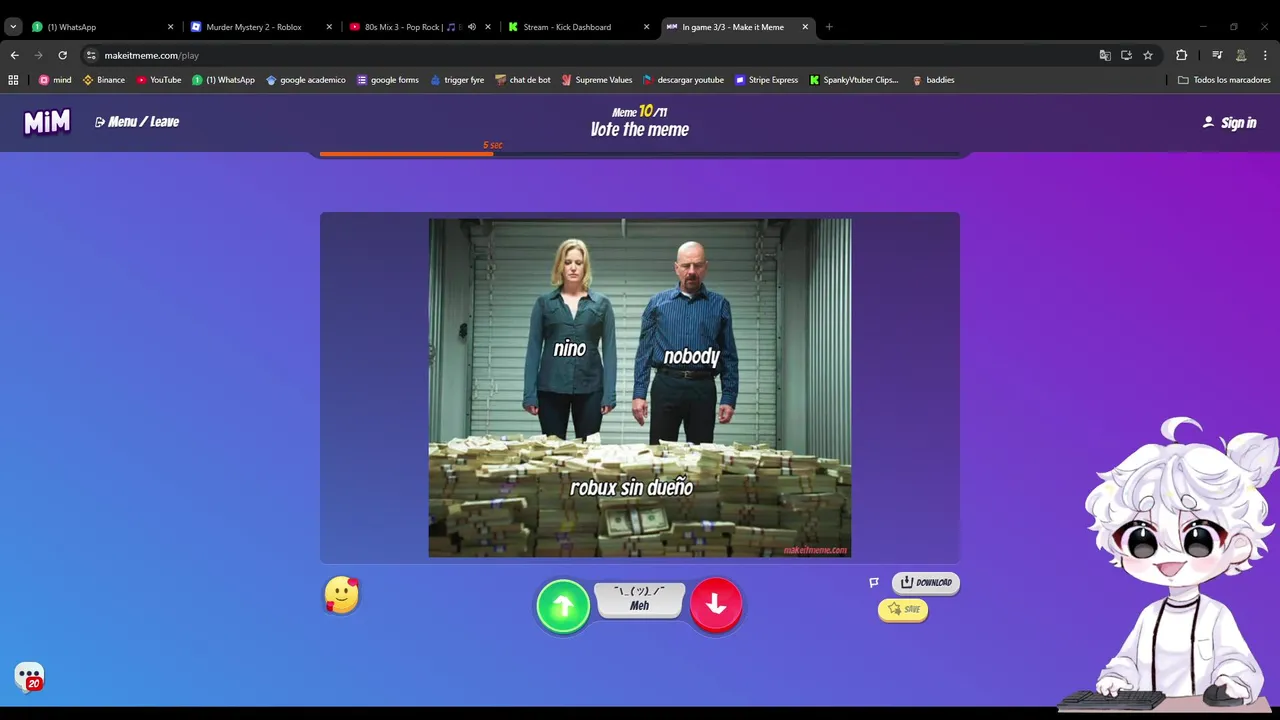1280x720 pixels.
Task: Click the Breaking Bad money meme image
Action: [640, 388]
